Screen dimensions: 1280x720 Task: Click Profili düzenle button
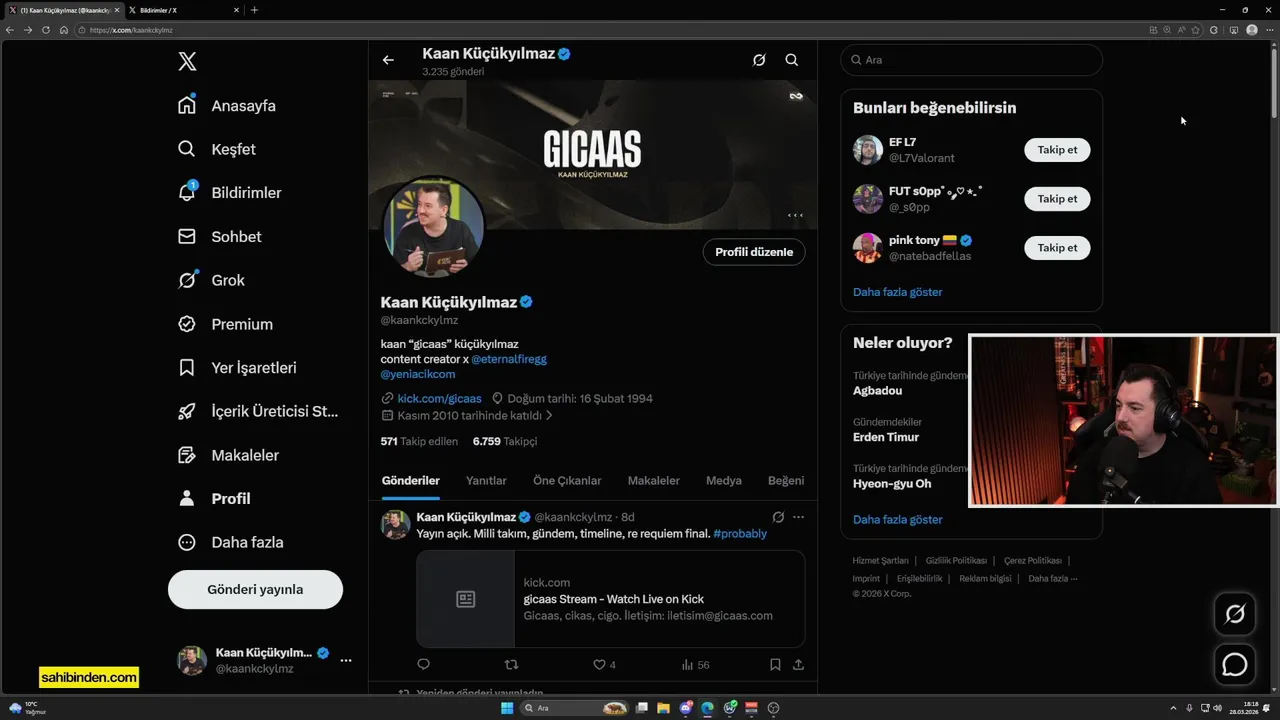[754, 252]
